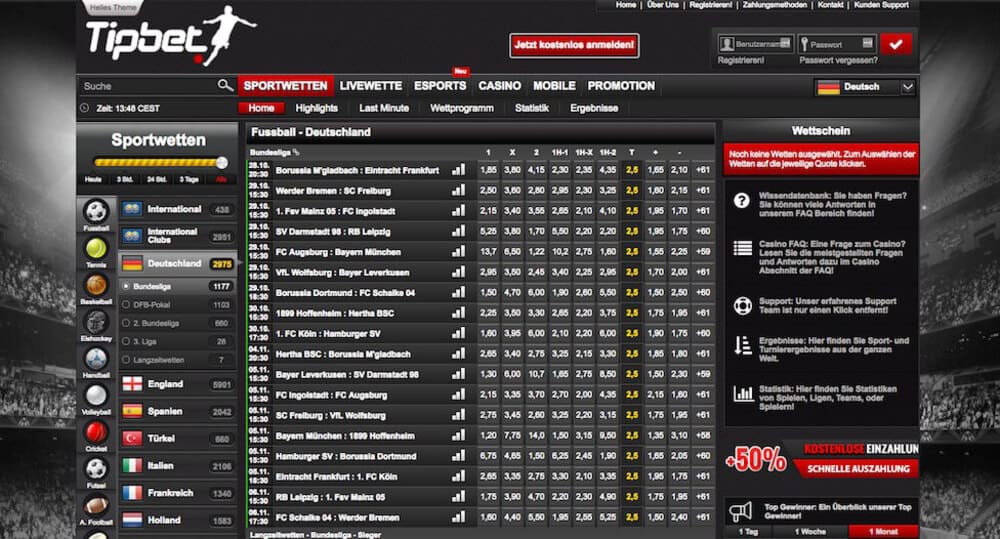1000x539 pixels.
Task: Select the Futsal sport icon
Action: pos(96,469)
